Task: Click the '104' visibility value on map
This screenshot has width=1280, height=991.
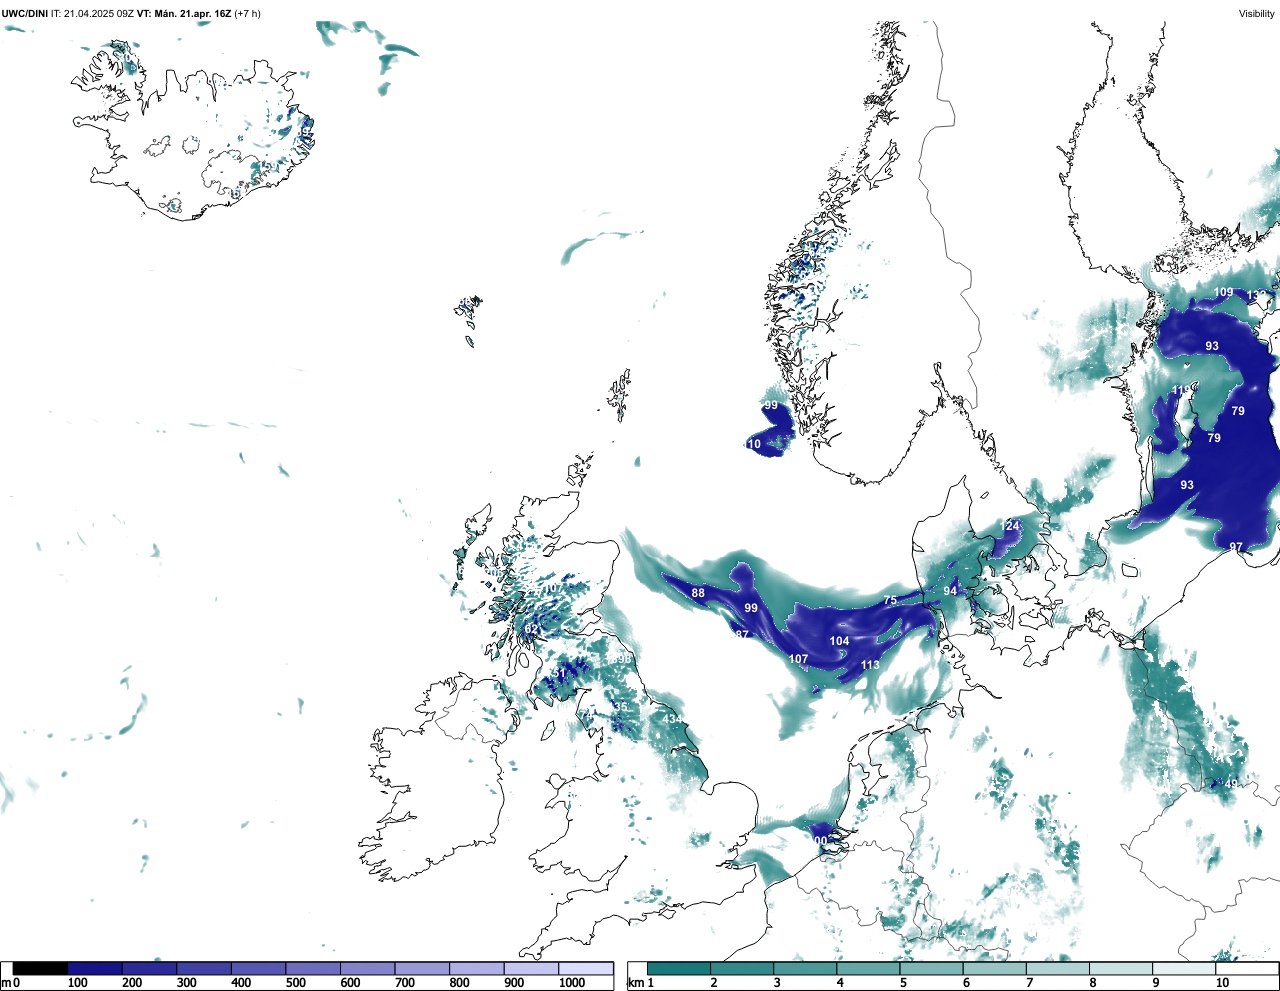Action: coord(839,641)
